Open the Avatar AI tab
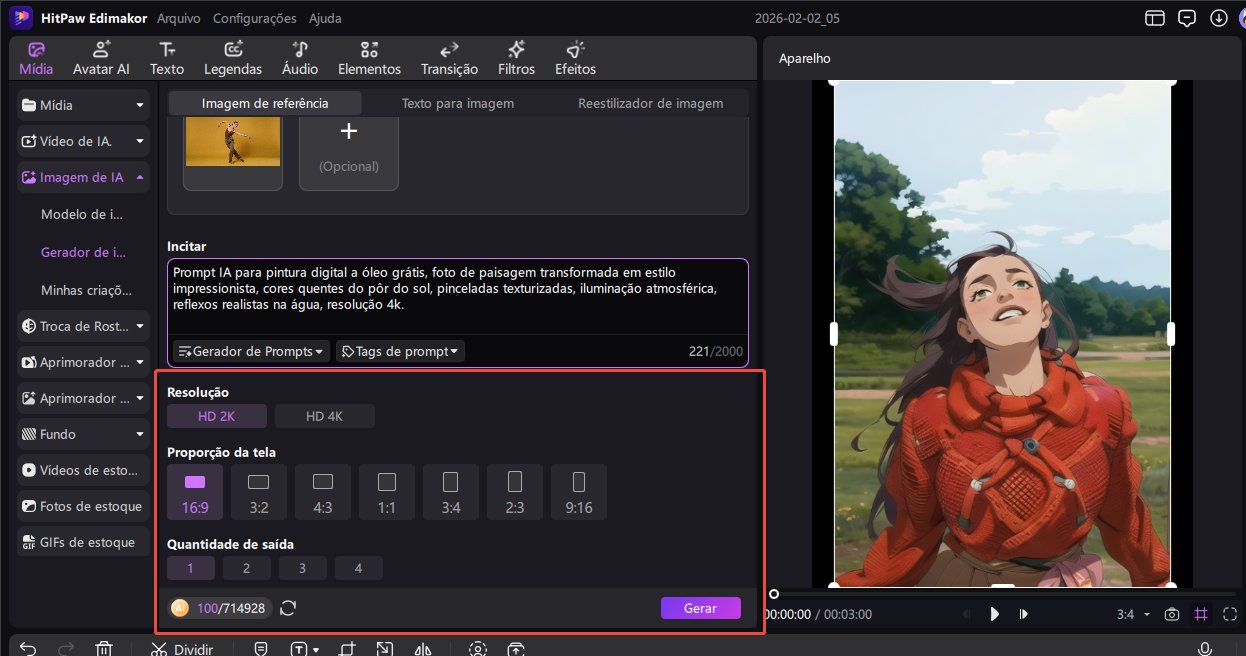Screen dimensions: 1246x656 coord(101,58)
